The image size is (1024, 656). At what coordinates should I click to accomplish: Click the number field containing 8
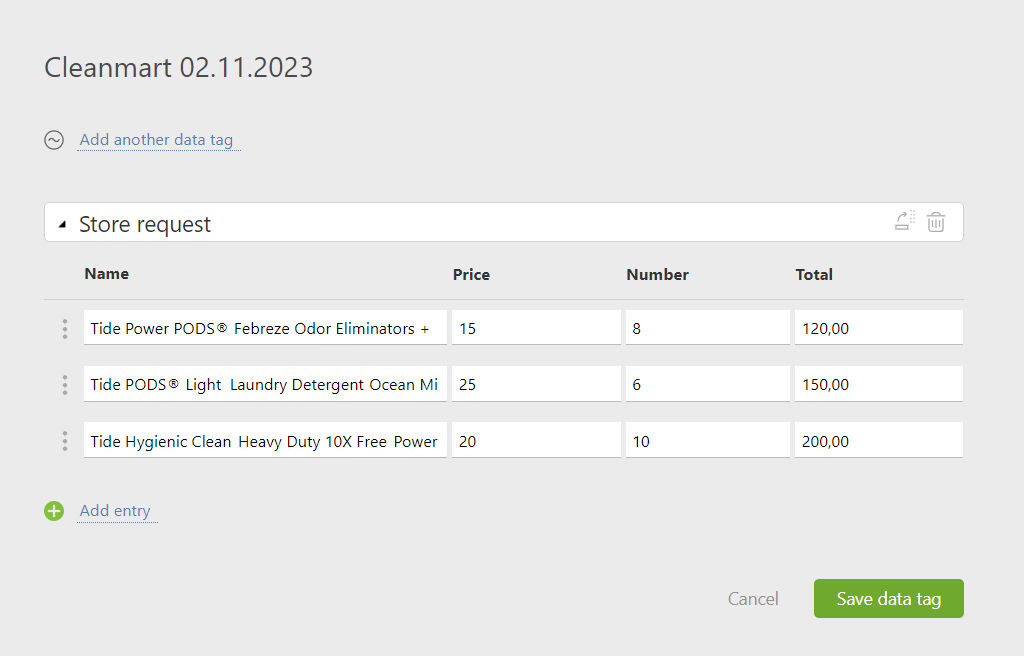(708, 327)
